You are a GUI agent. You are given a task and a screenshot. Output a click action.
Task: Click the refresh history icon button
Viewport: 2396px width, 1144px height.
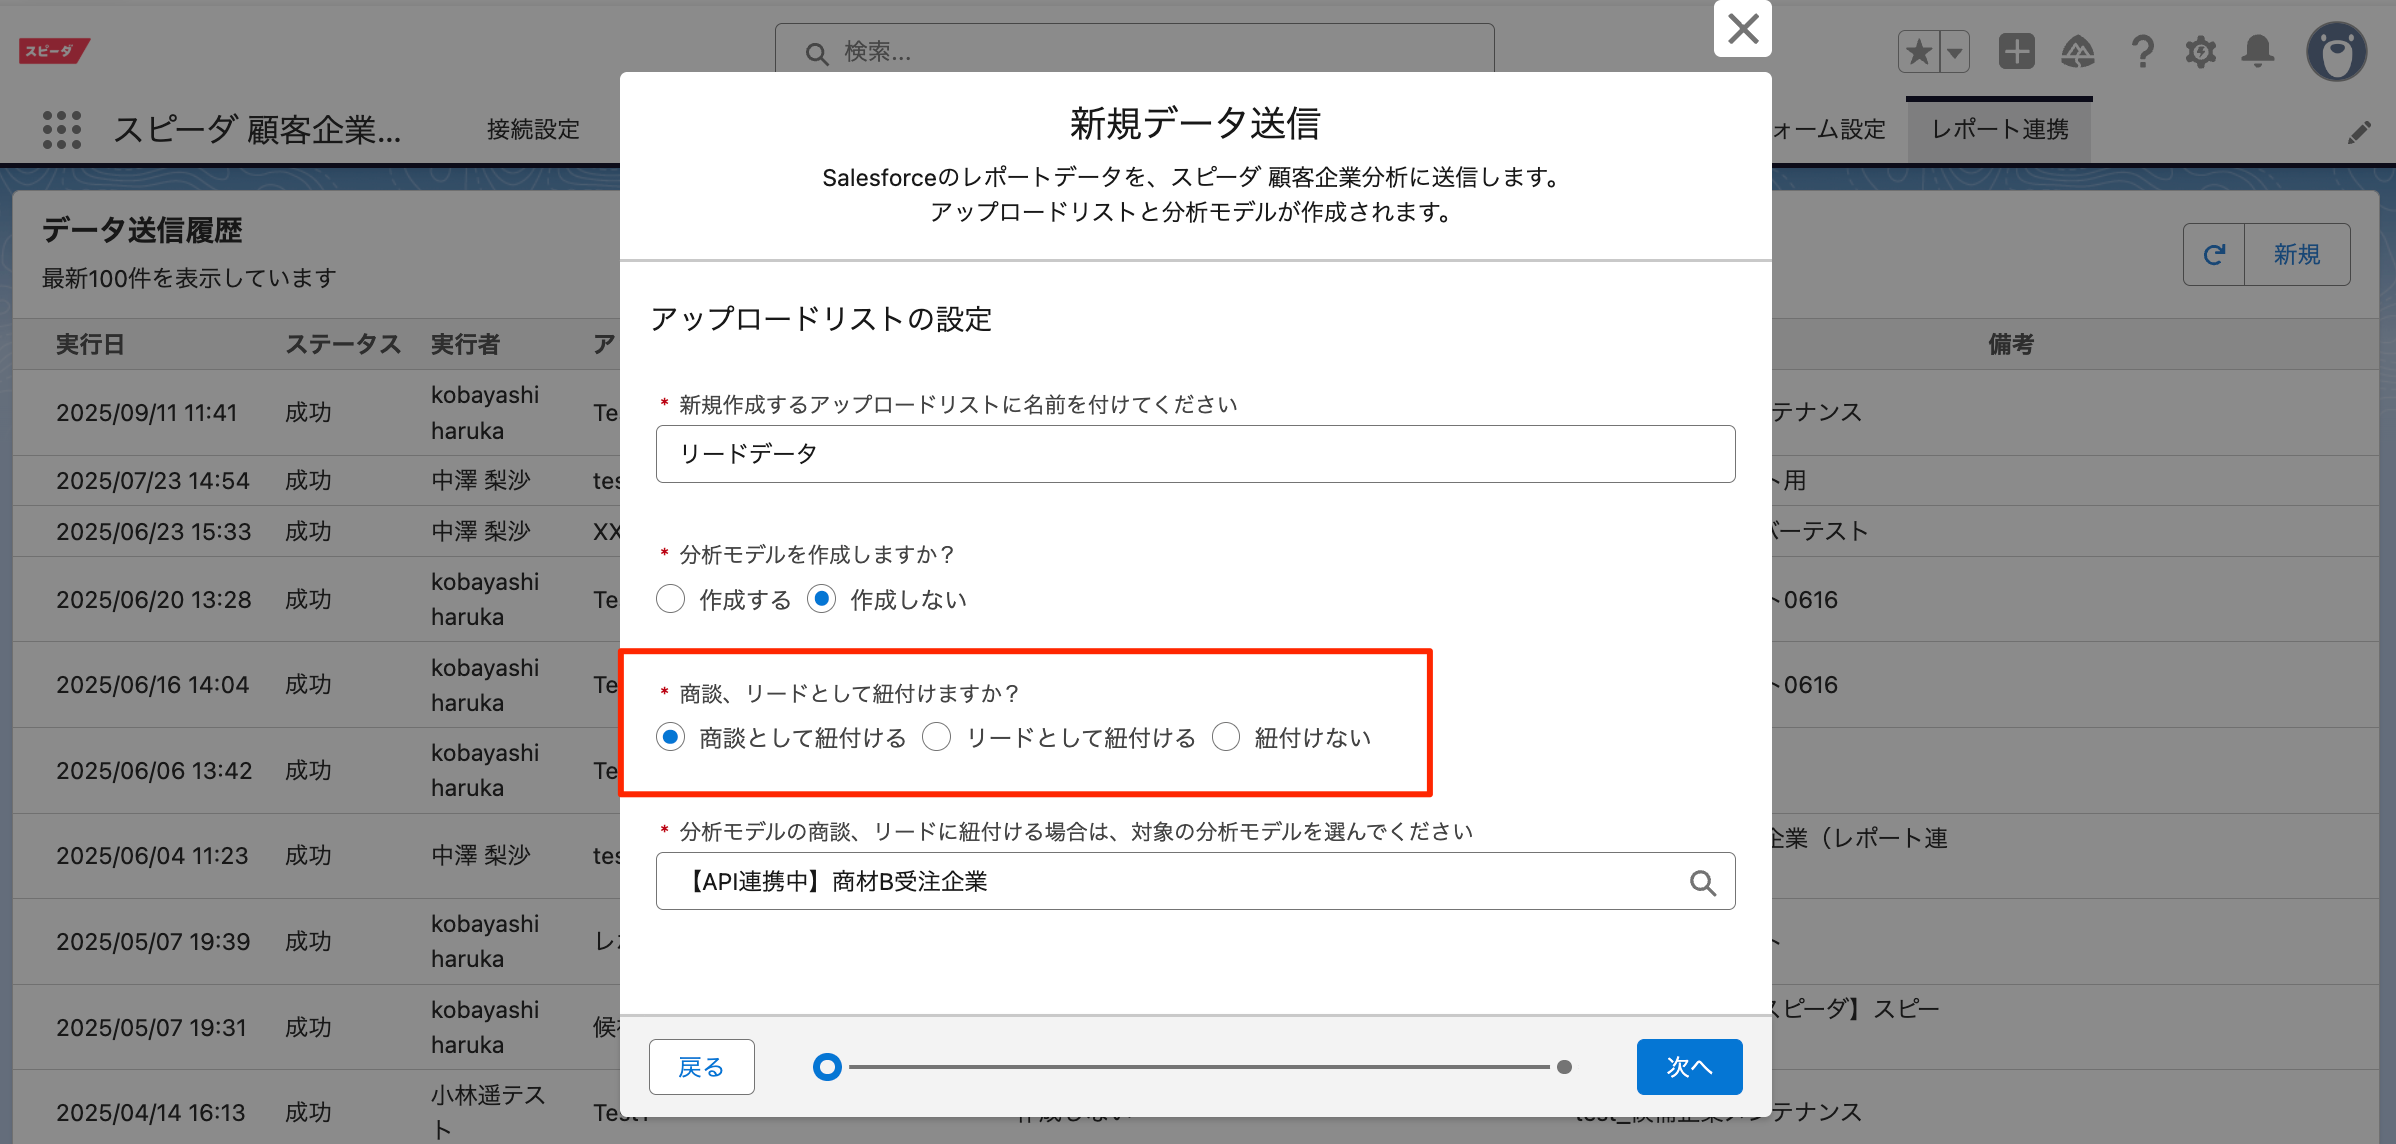tap(2214, 255)
